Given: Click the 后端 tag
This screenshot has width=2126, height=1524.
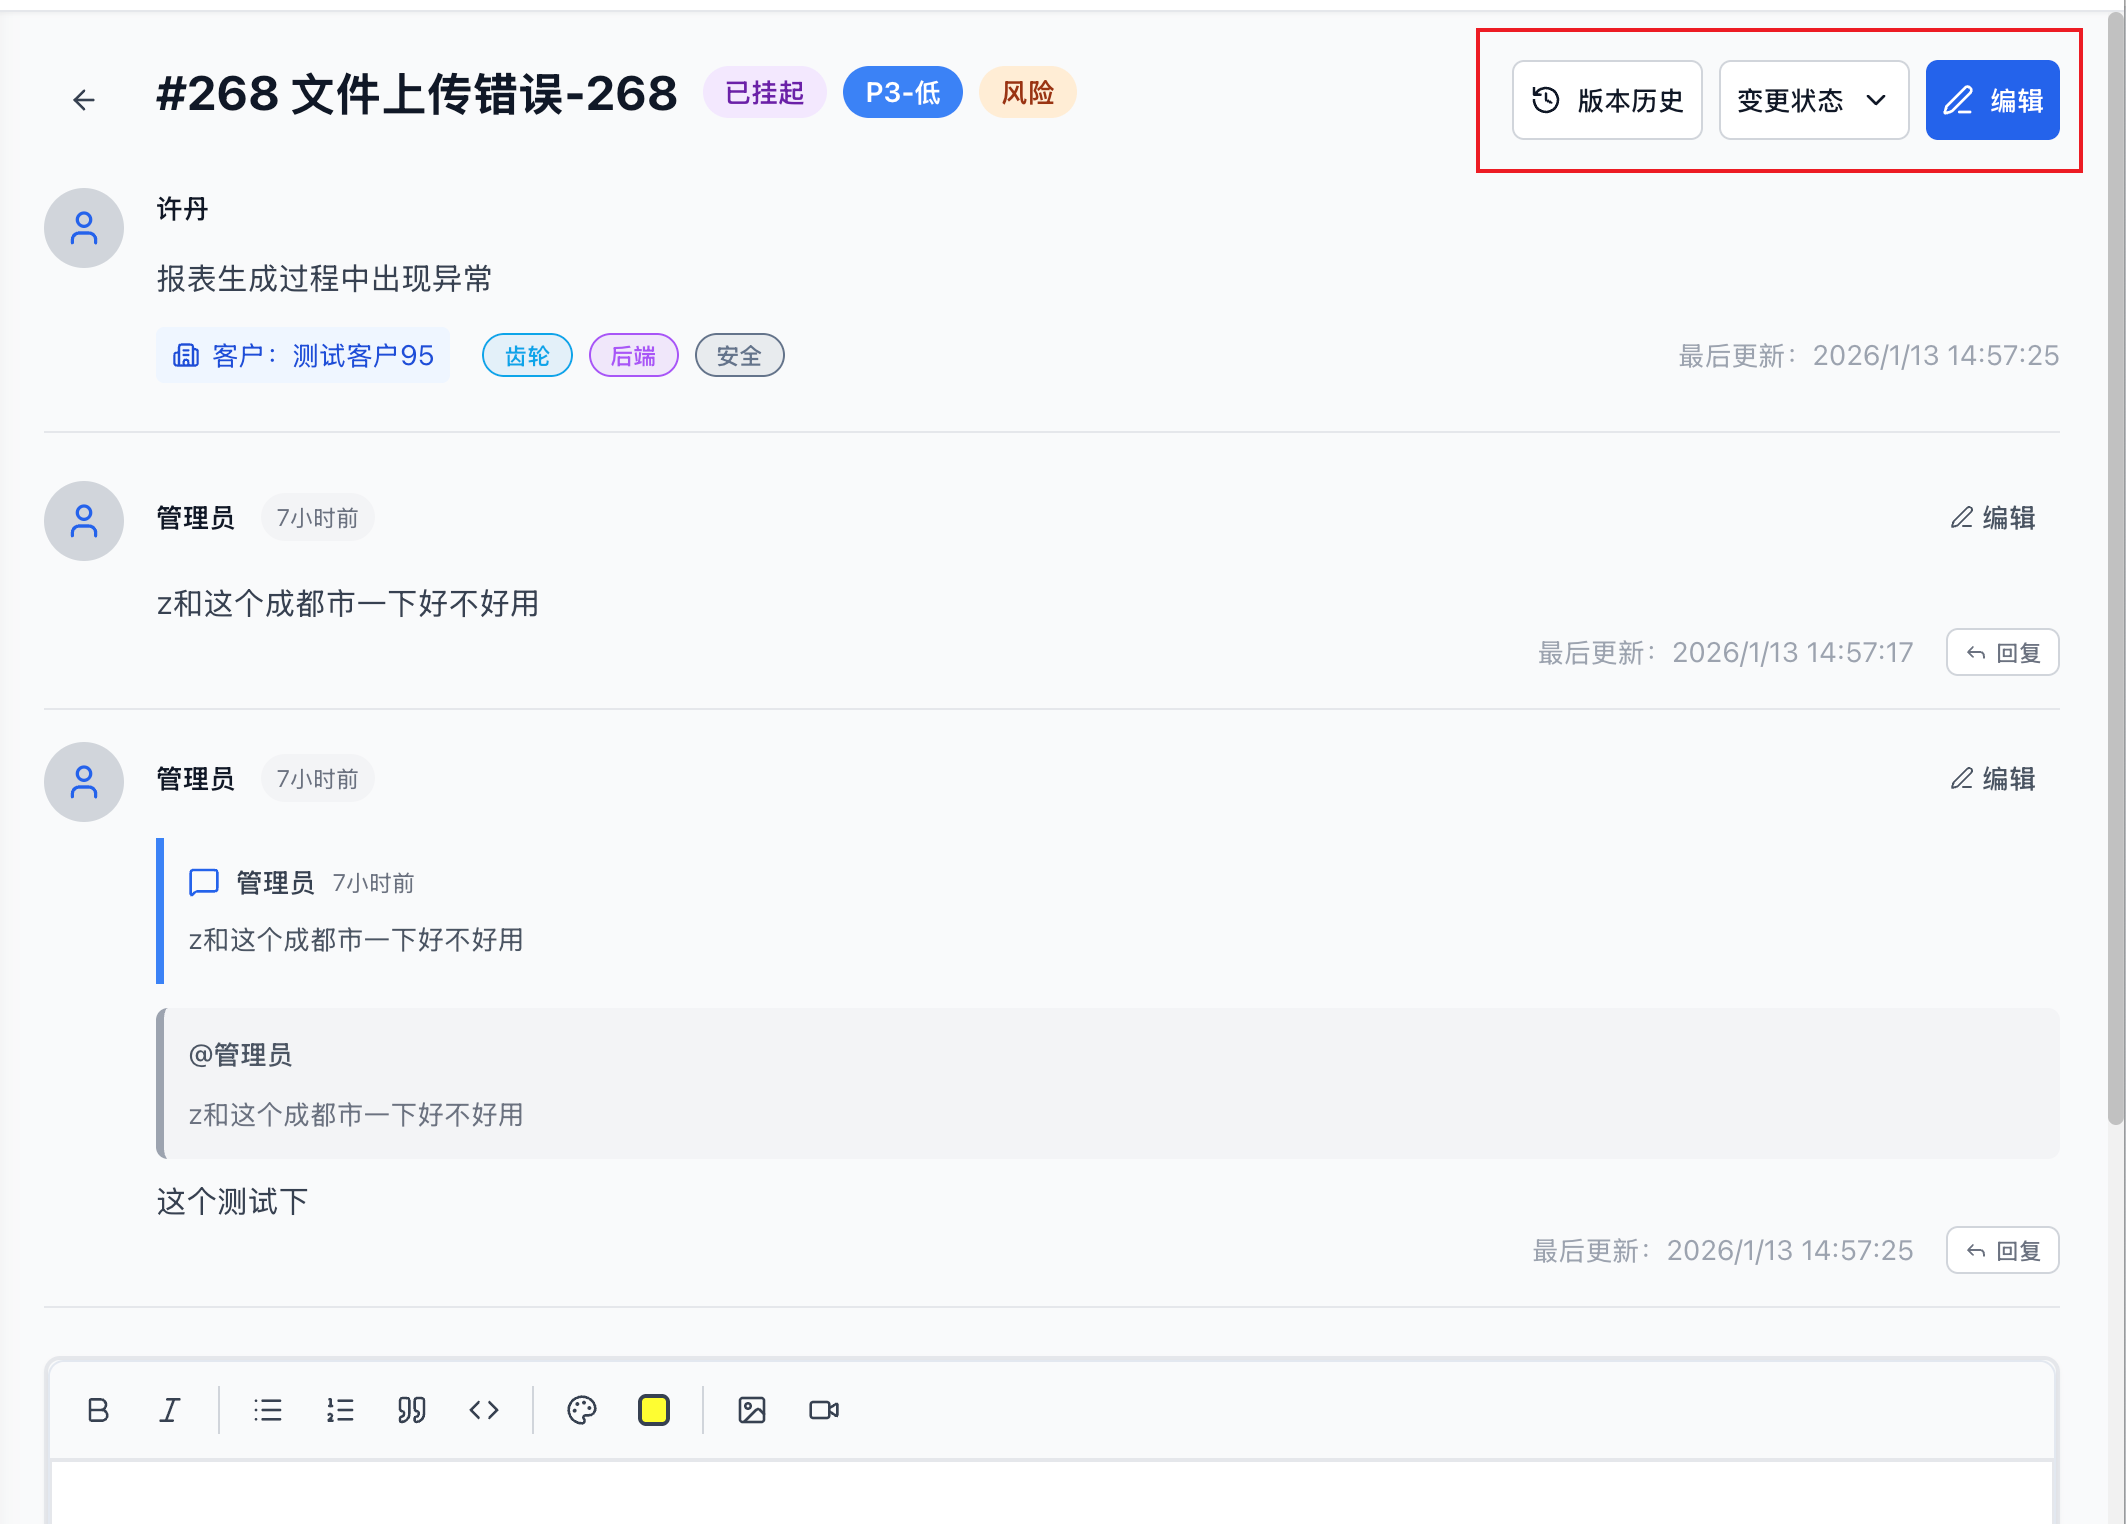Looking at the screenshot, I should (x=633, y=356).
